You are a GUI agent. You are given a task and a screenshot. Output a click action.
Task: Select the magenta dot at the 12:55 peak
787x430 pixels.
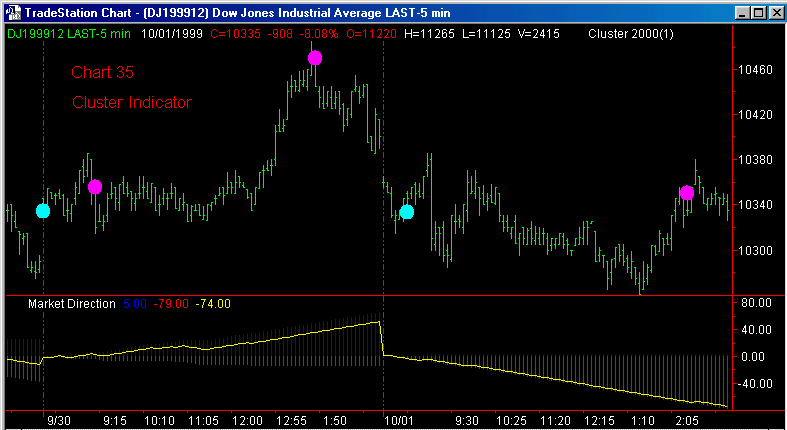tap(315, 58)
